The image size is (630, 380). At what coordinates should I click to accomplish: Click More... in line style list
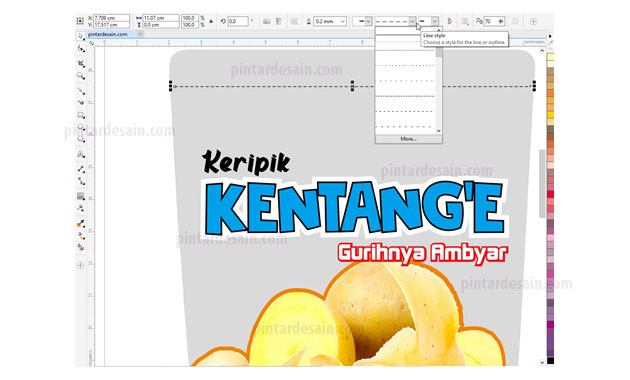[x=409, y=139]
